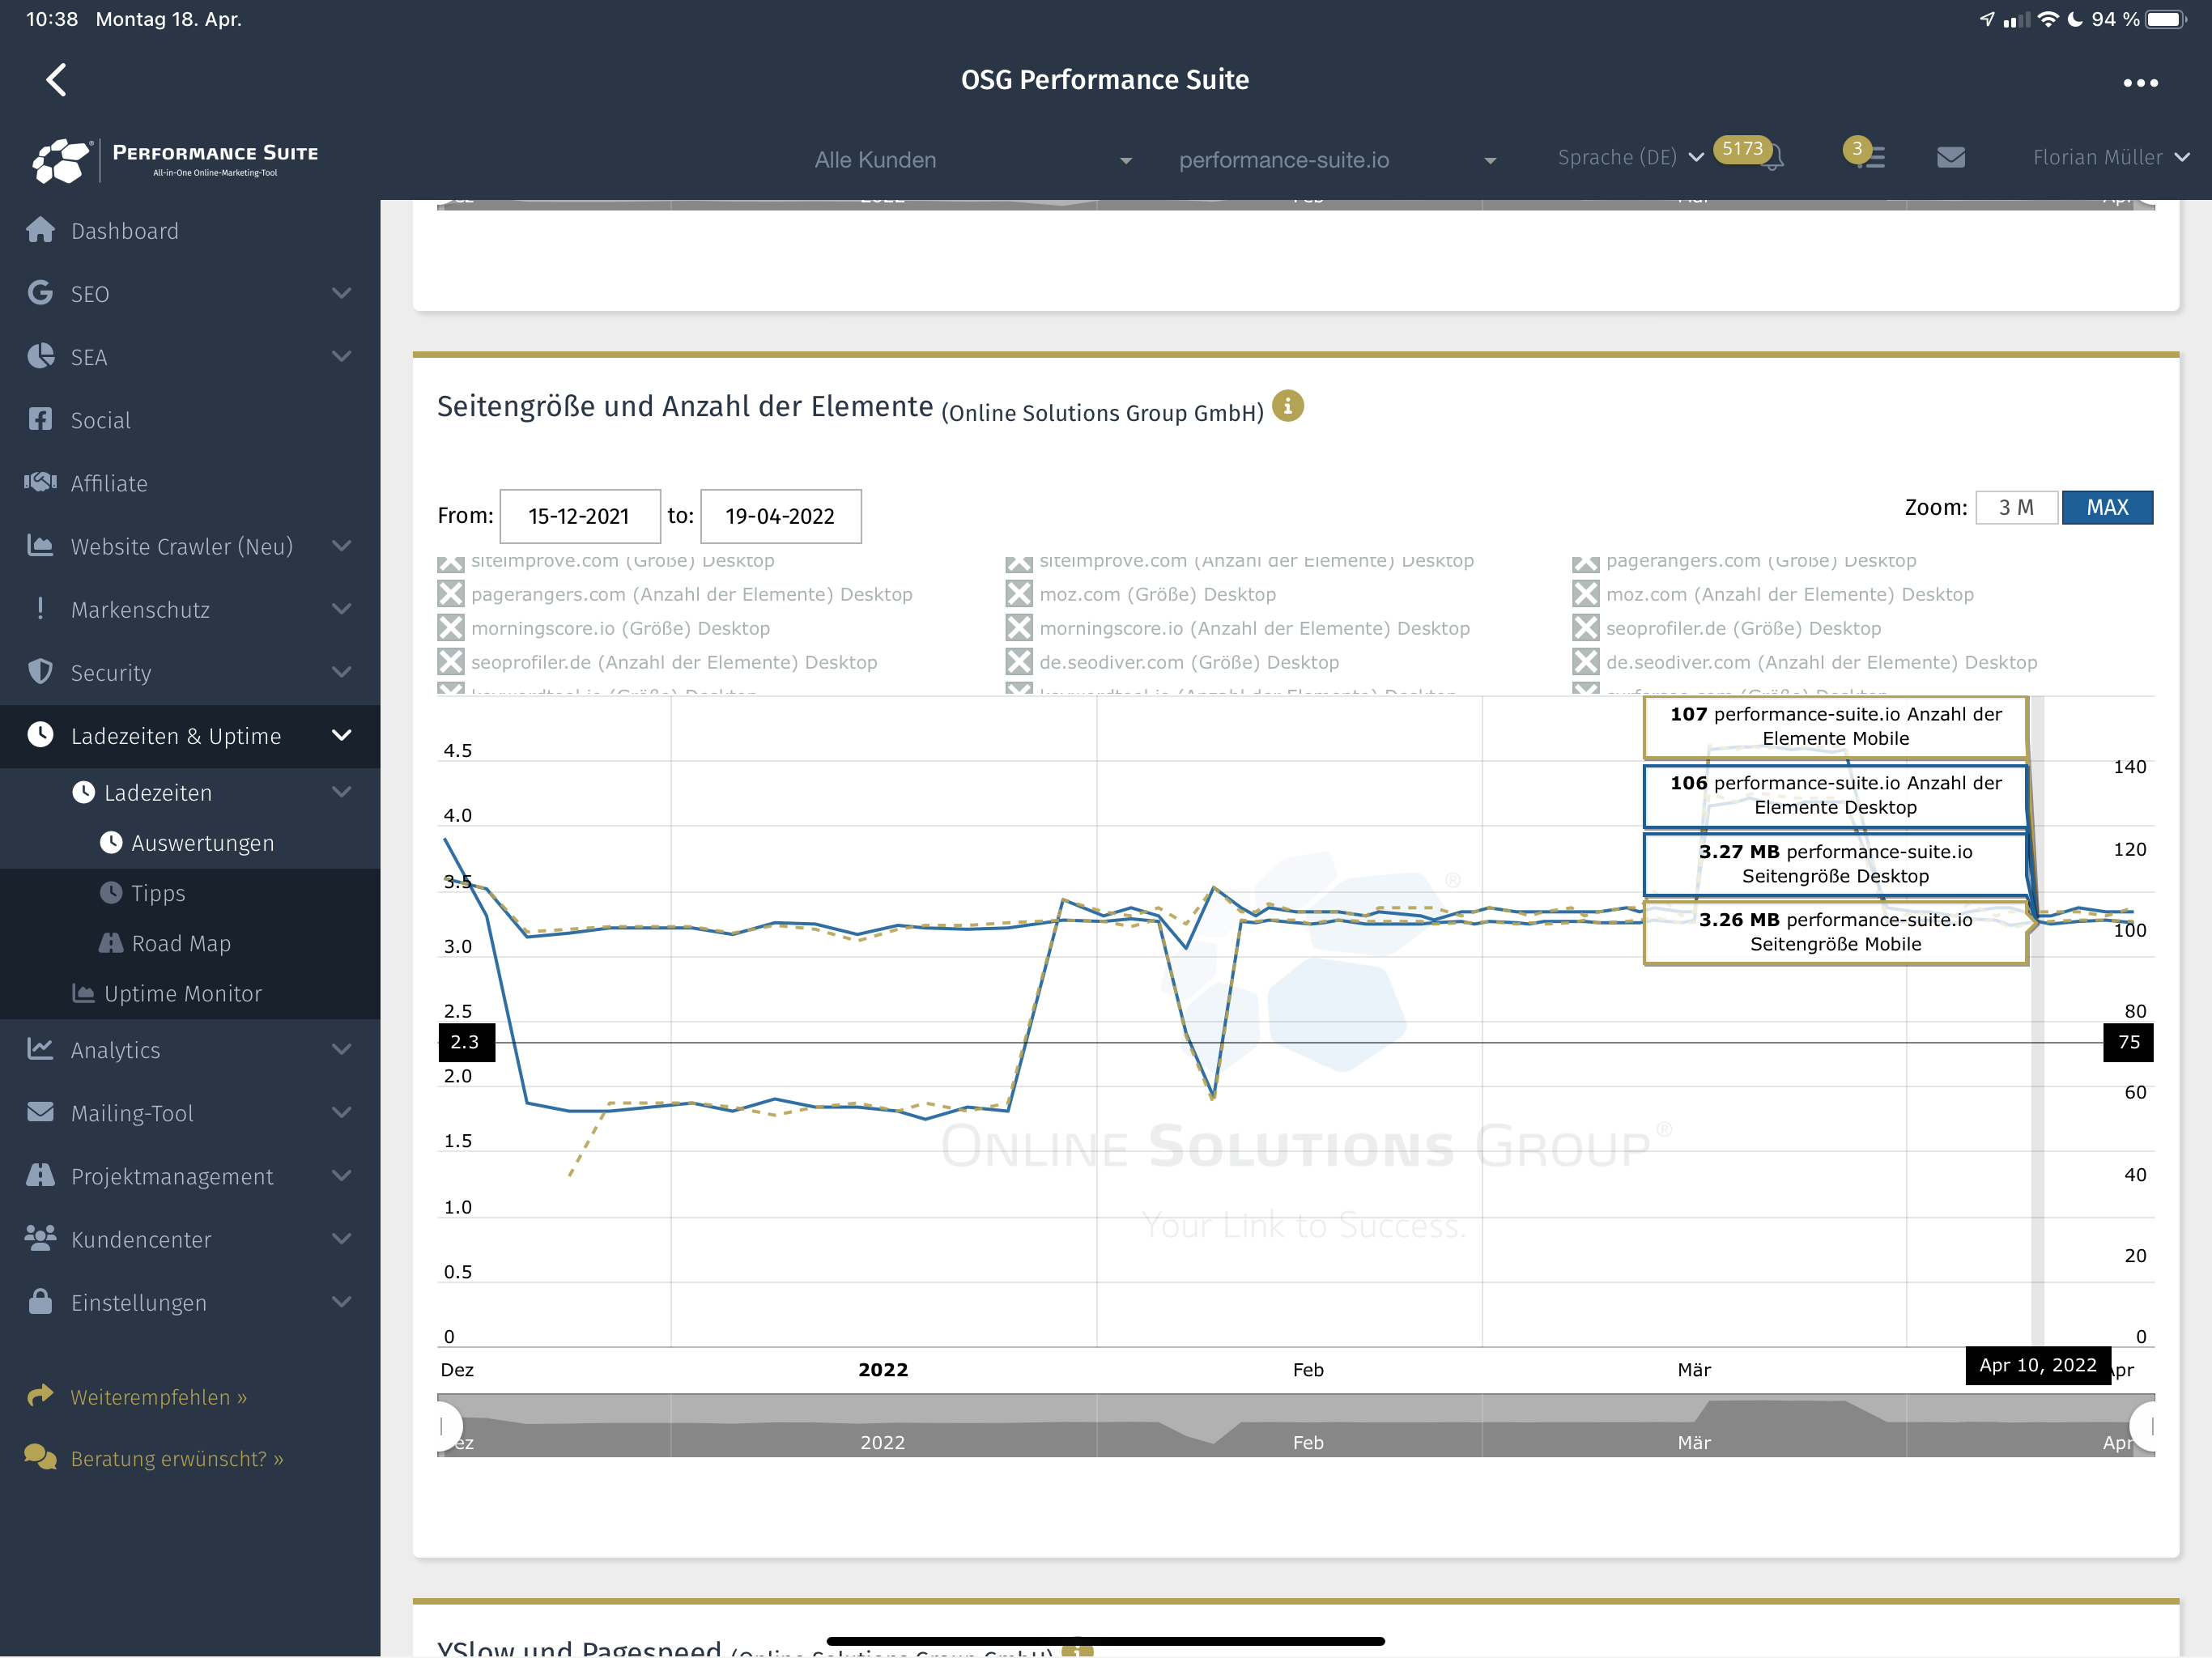Edit the to date field 19-04-2022

(x=780, y=516)
